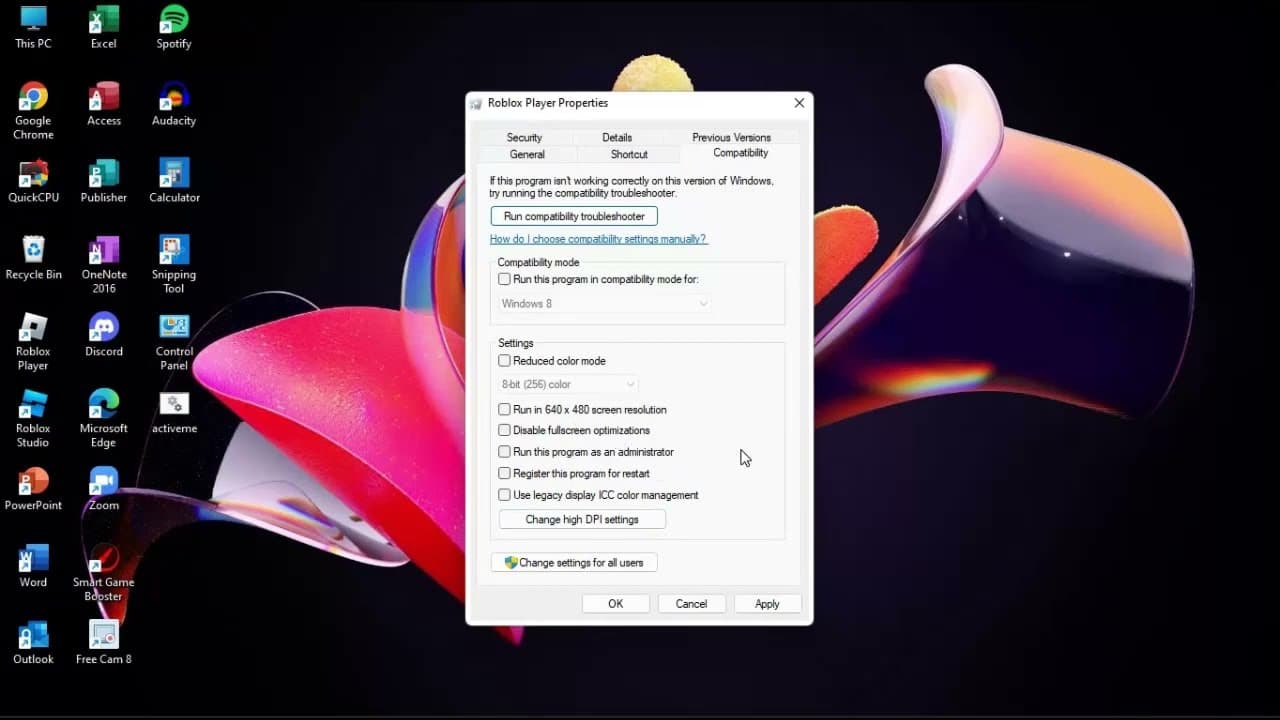
Task: Select the Outlook desktop shortcut
Action: (x=33, y=643)
